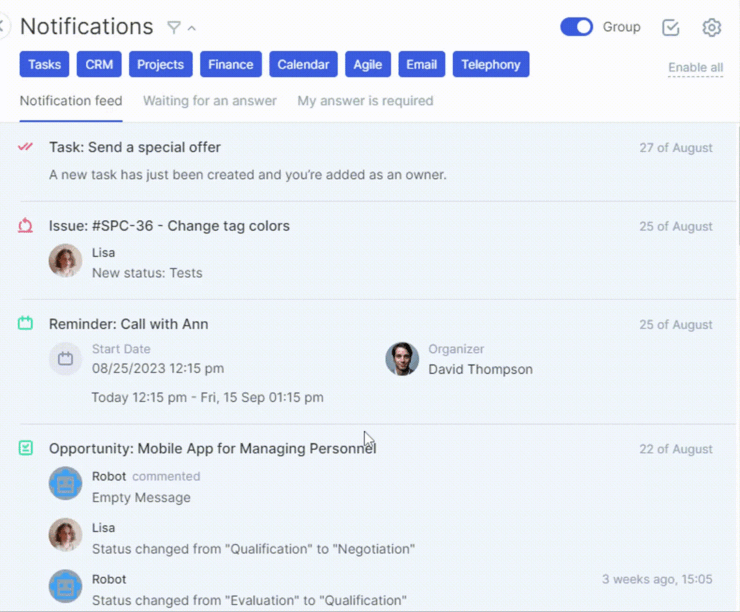This screenshot has height=612, width=740.
Task: Click Lisa's avatar for the Negotiation status change
Action: pos(66,535)
